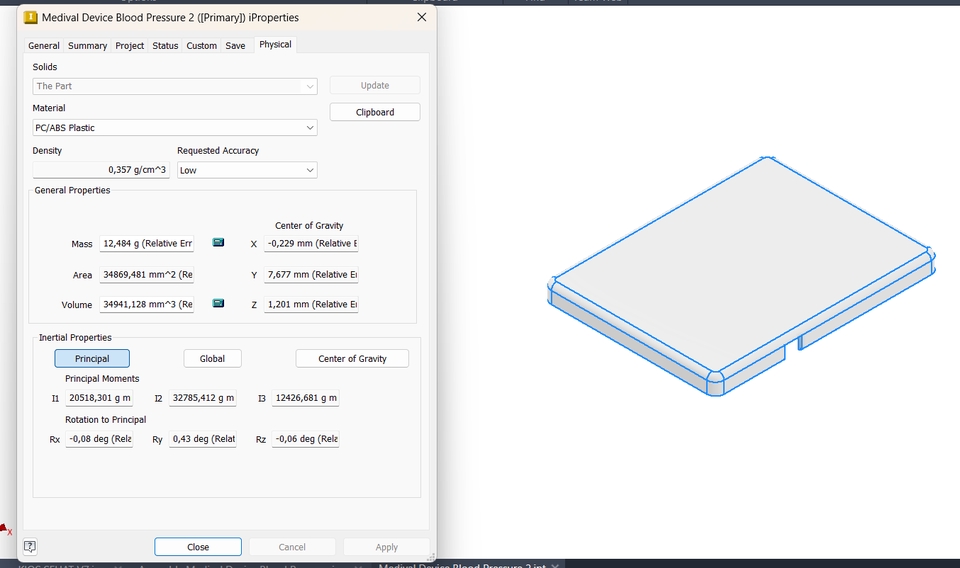
Task: Click the calculator icon beside Volume
Action: (218, 303)
